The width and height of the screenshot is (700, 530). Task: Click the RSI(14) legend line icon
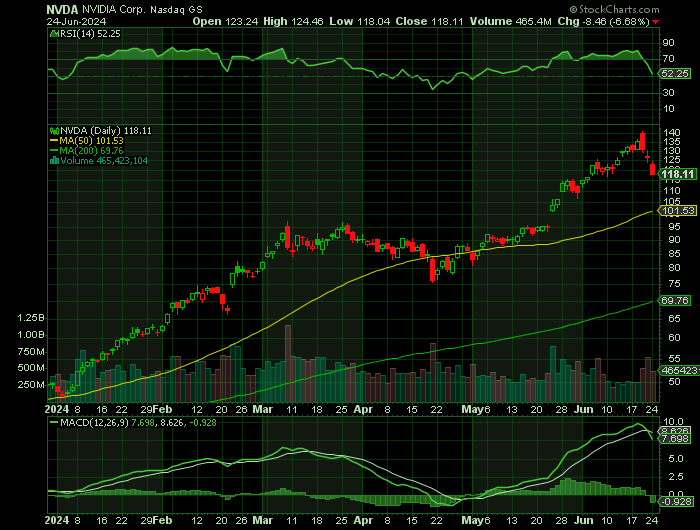(54, 33)
